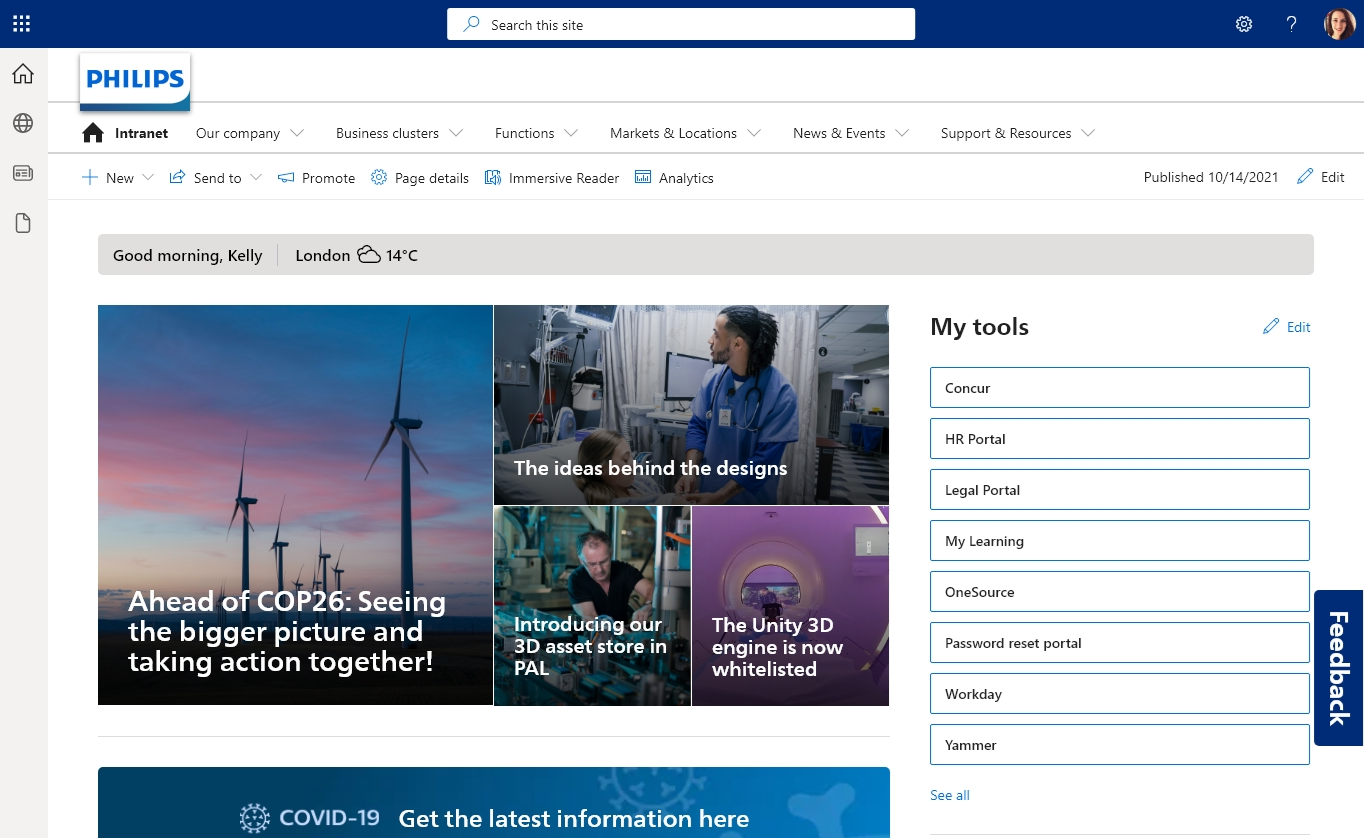The image size is (1364, 838).
Task: Open the 3D asset store in PAL article
Action: pos(592,606)
